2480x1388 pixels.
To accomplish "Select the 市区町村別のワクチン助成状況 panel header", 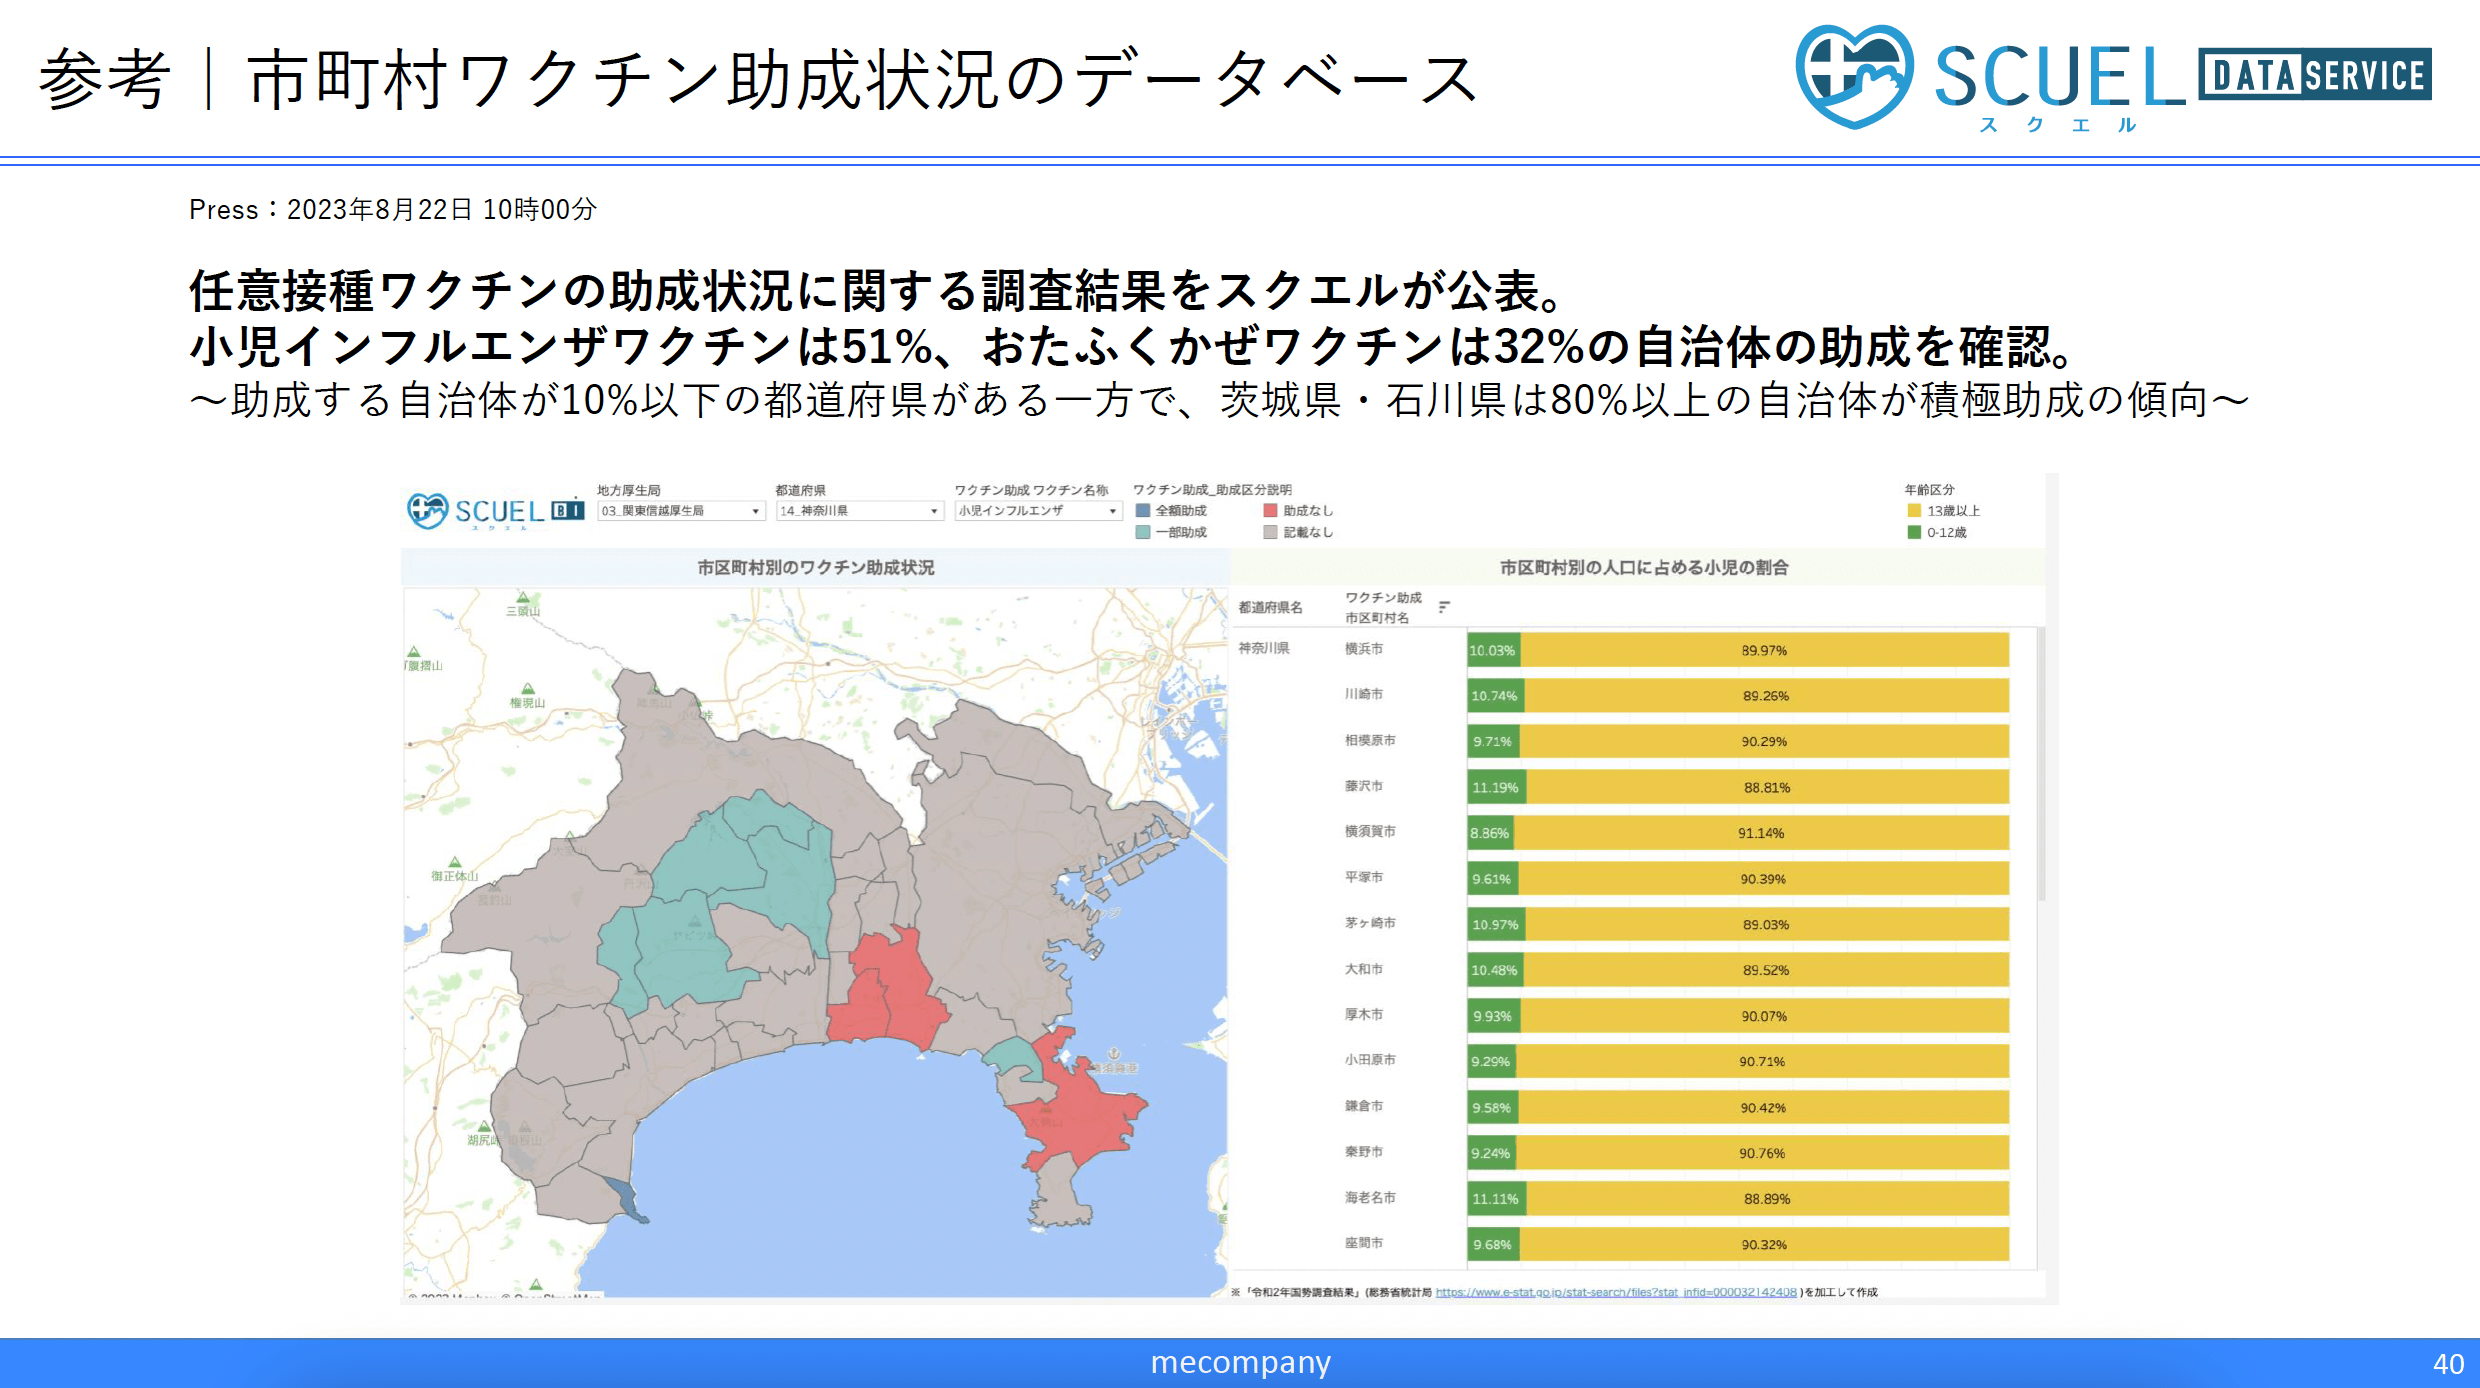I will [x=815, y=565].
